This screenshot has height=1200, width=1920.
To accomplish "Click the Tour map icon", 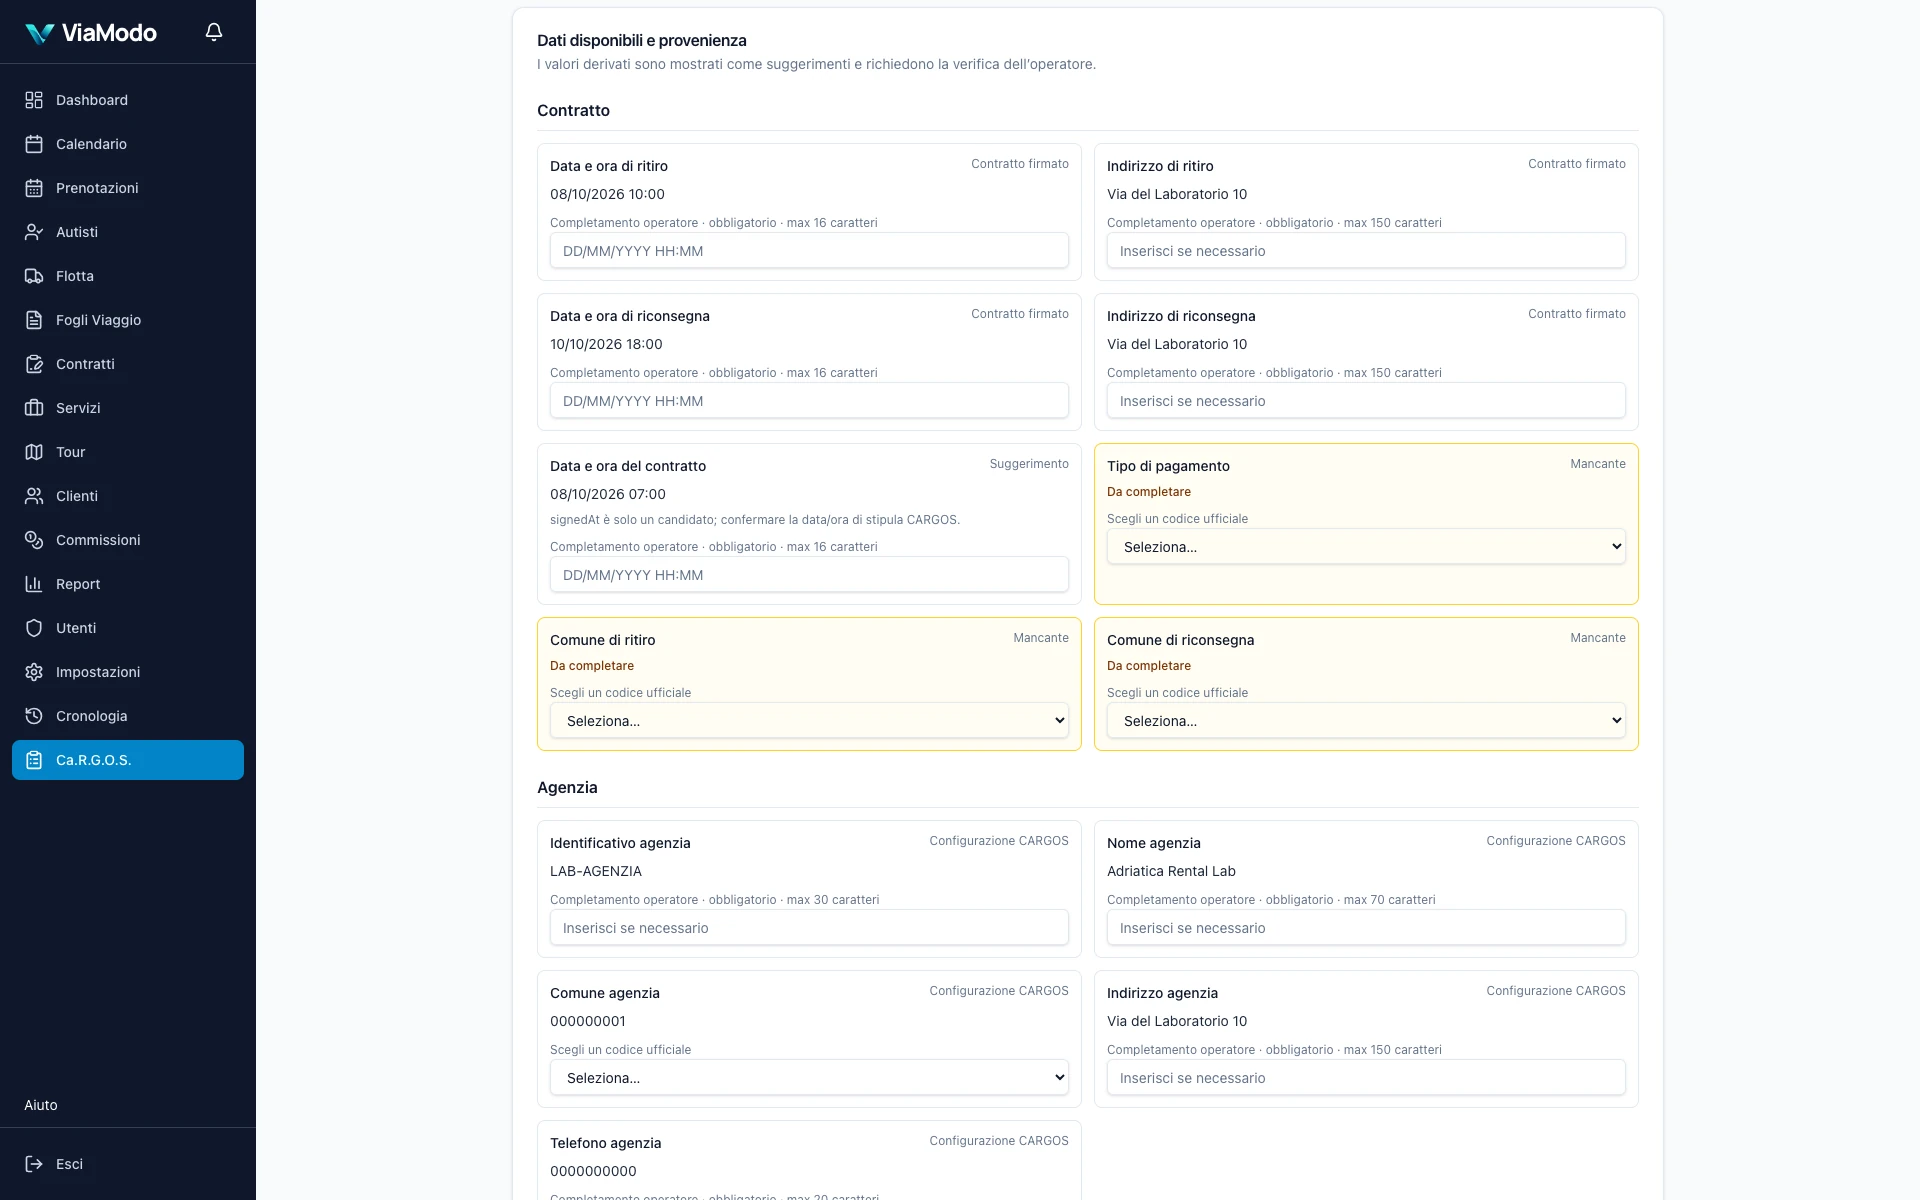I will [34, 452].
